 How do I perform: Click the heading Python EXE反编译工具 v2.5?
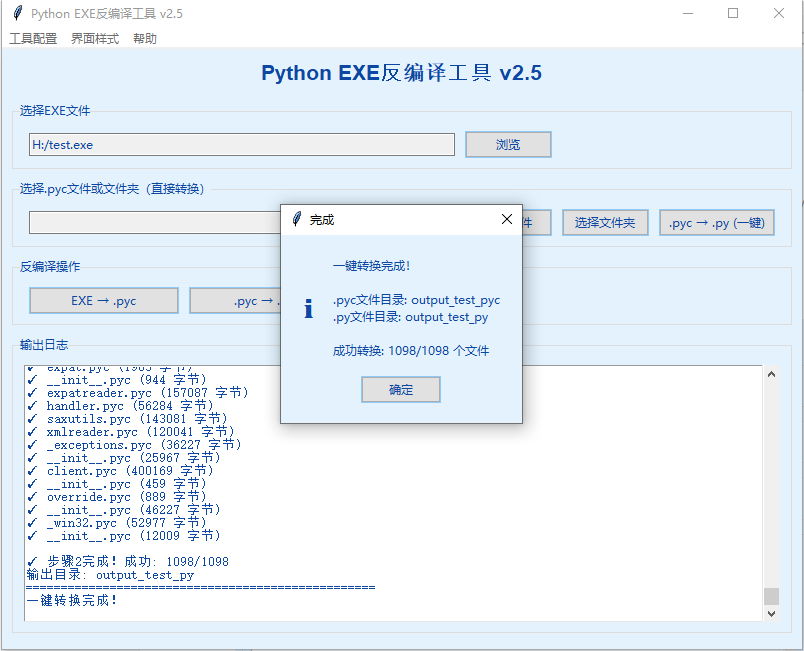click(x=401, y=73)
